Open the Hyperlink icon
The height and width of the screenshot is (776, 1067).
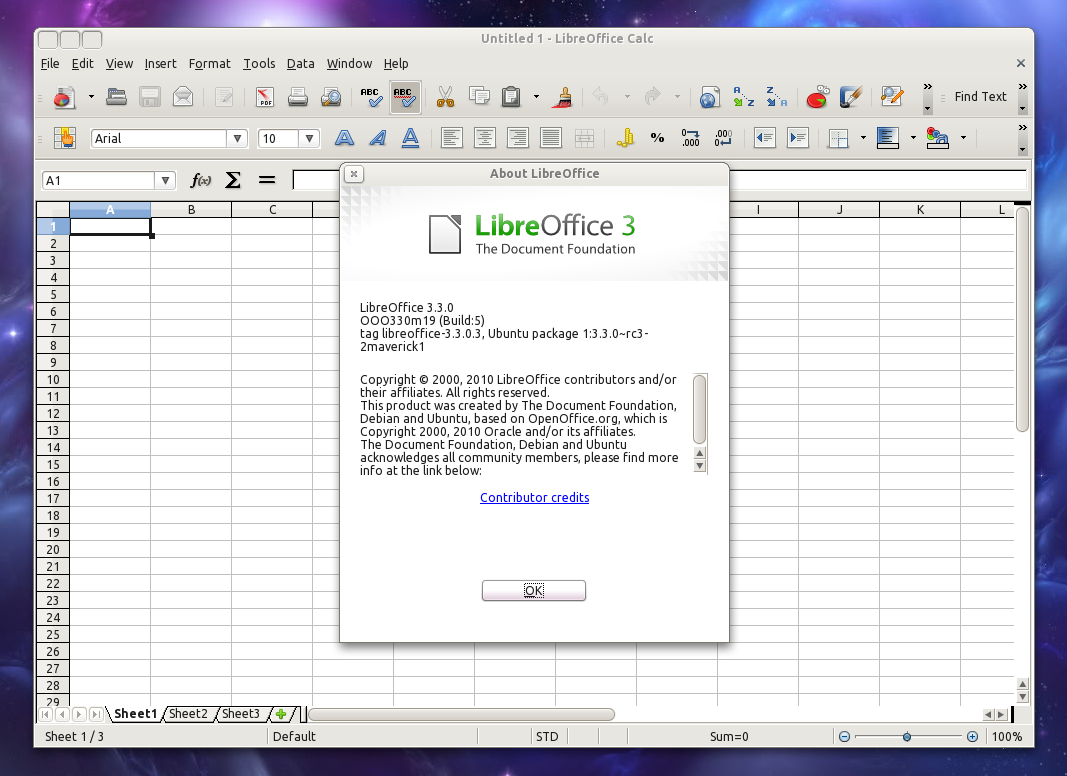(709, 97)
